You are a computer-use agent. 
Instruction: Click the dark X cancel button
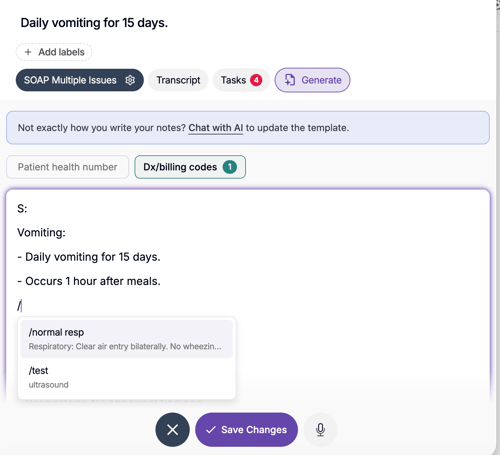point(172,430)
